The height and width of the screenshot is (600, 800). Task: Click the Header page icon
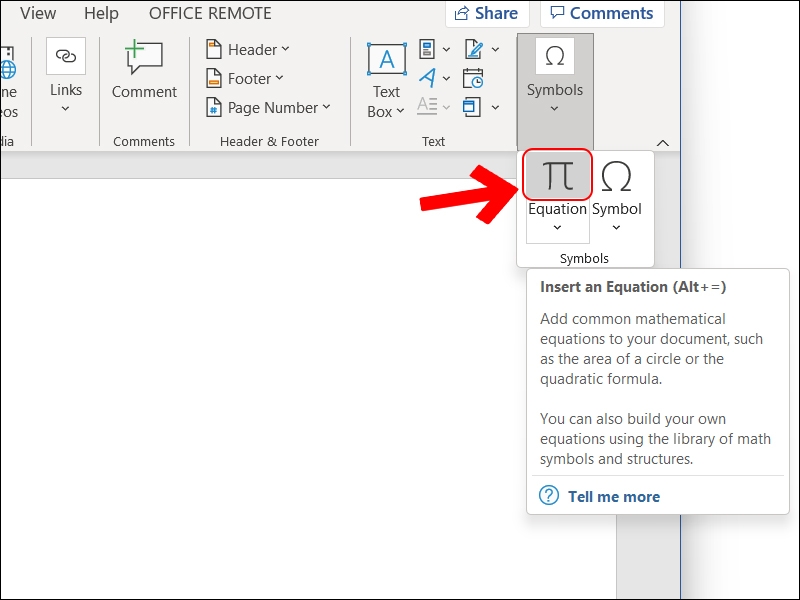(214, 49)
